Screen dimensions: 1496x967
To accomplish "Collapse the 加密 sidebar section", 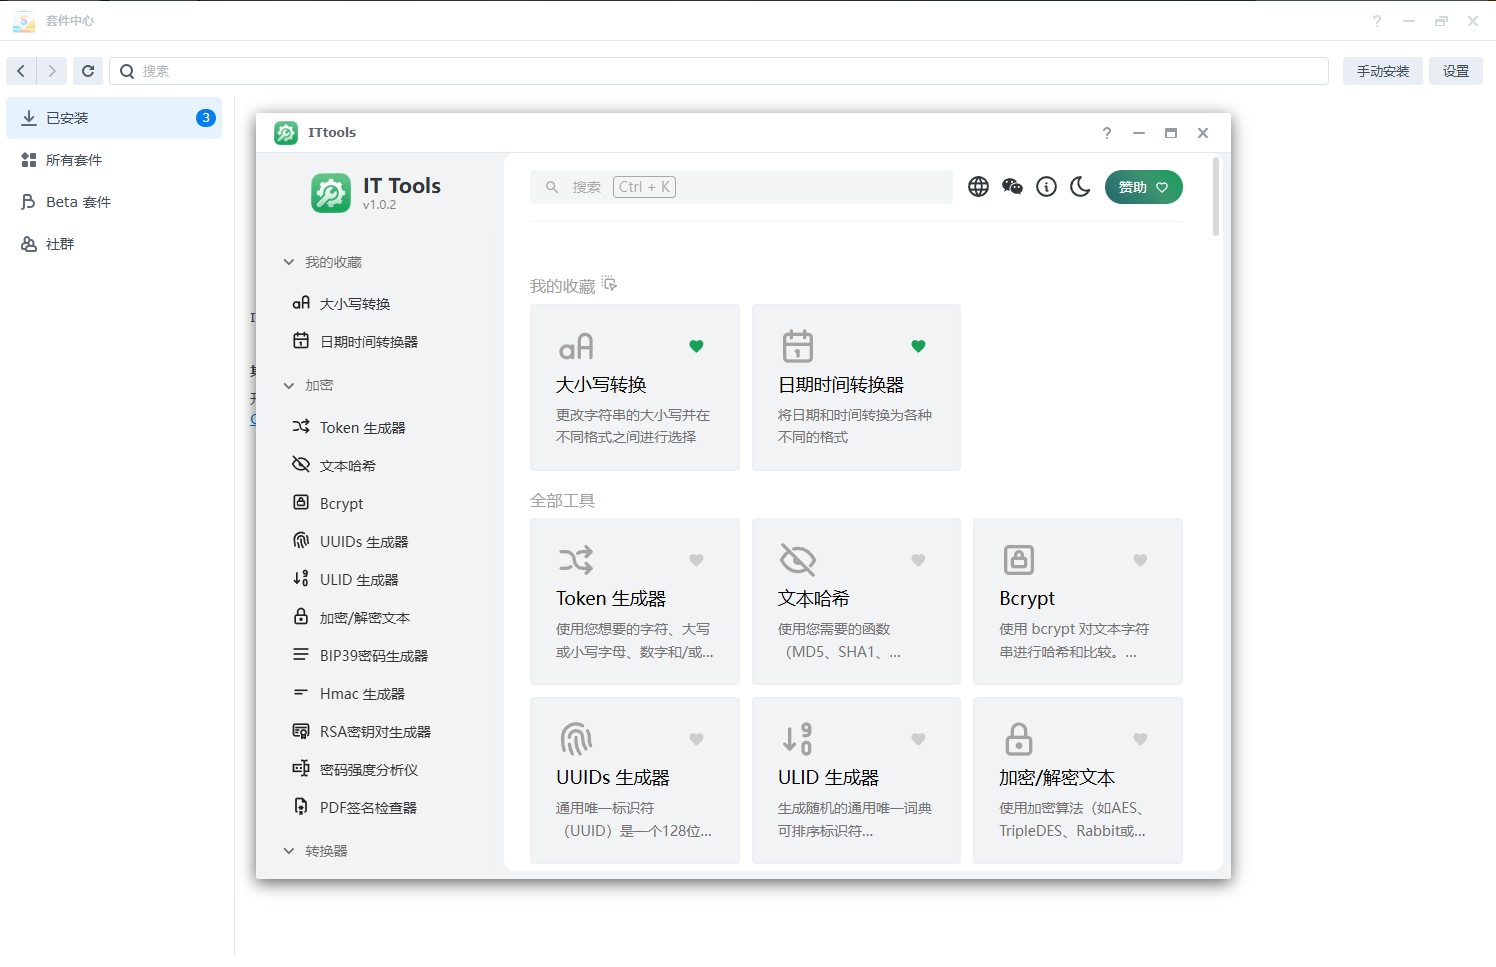I will coord(289,385).
